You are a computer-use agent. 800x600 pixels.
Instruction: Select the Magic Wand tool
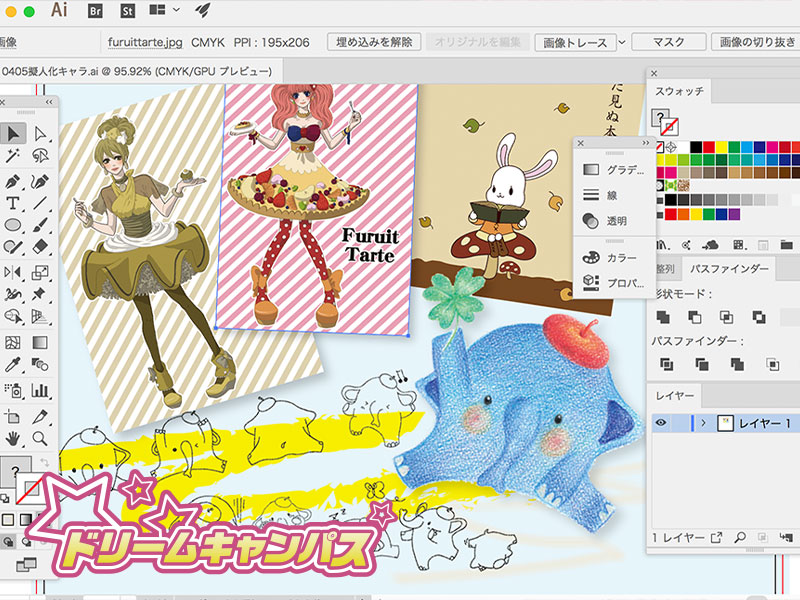13,156
